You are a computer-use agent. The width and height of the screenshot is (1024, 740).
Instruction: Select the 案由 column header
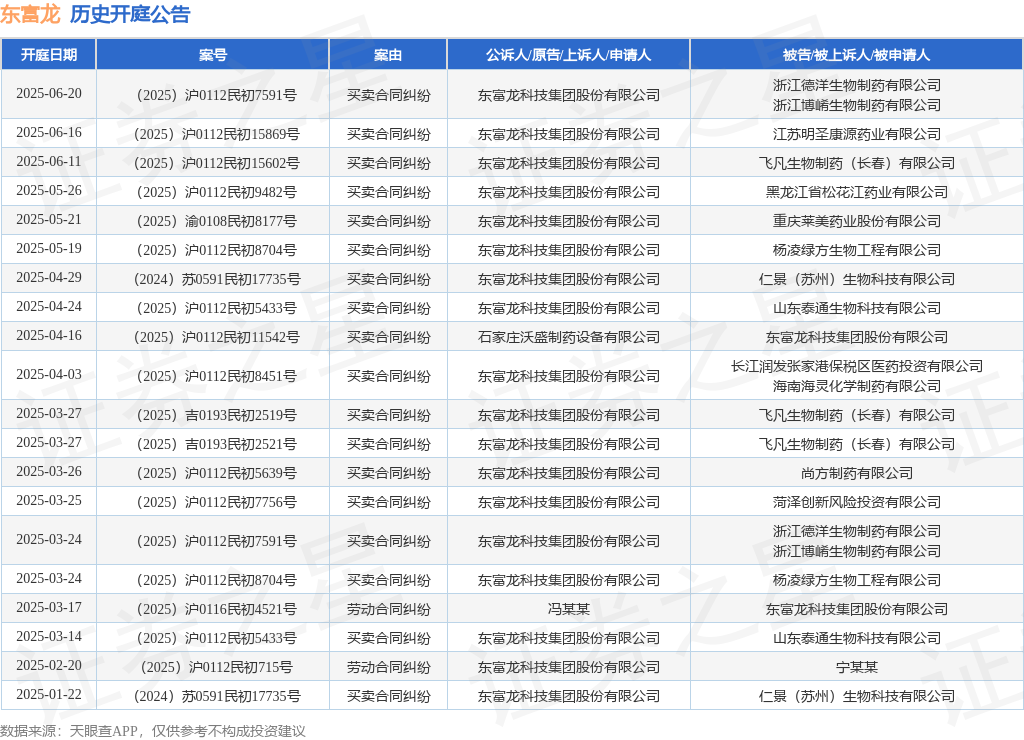pyautogui.click(x=388, y=55)
